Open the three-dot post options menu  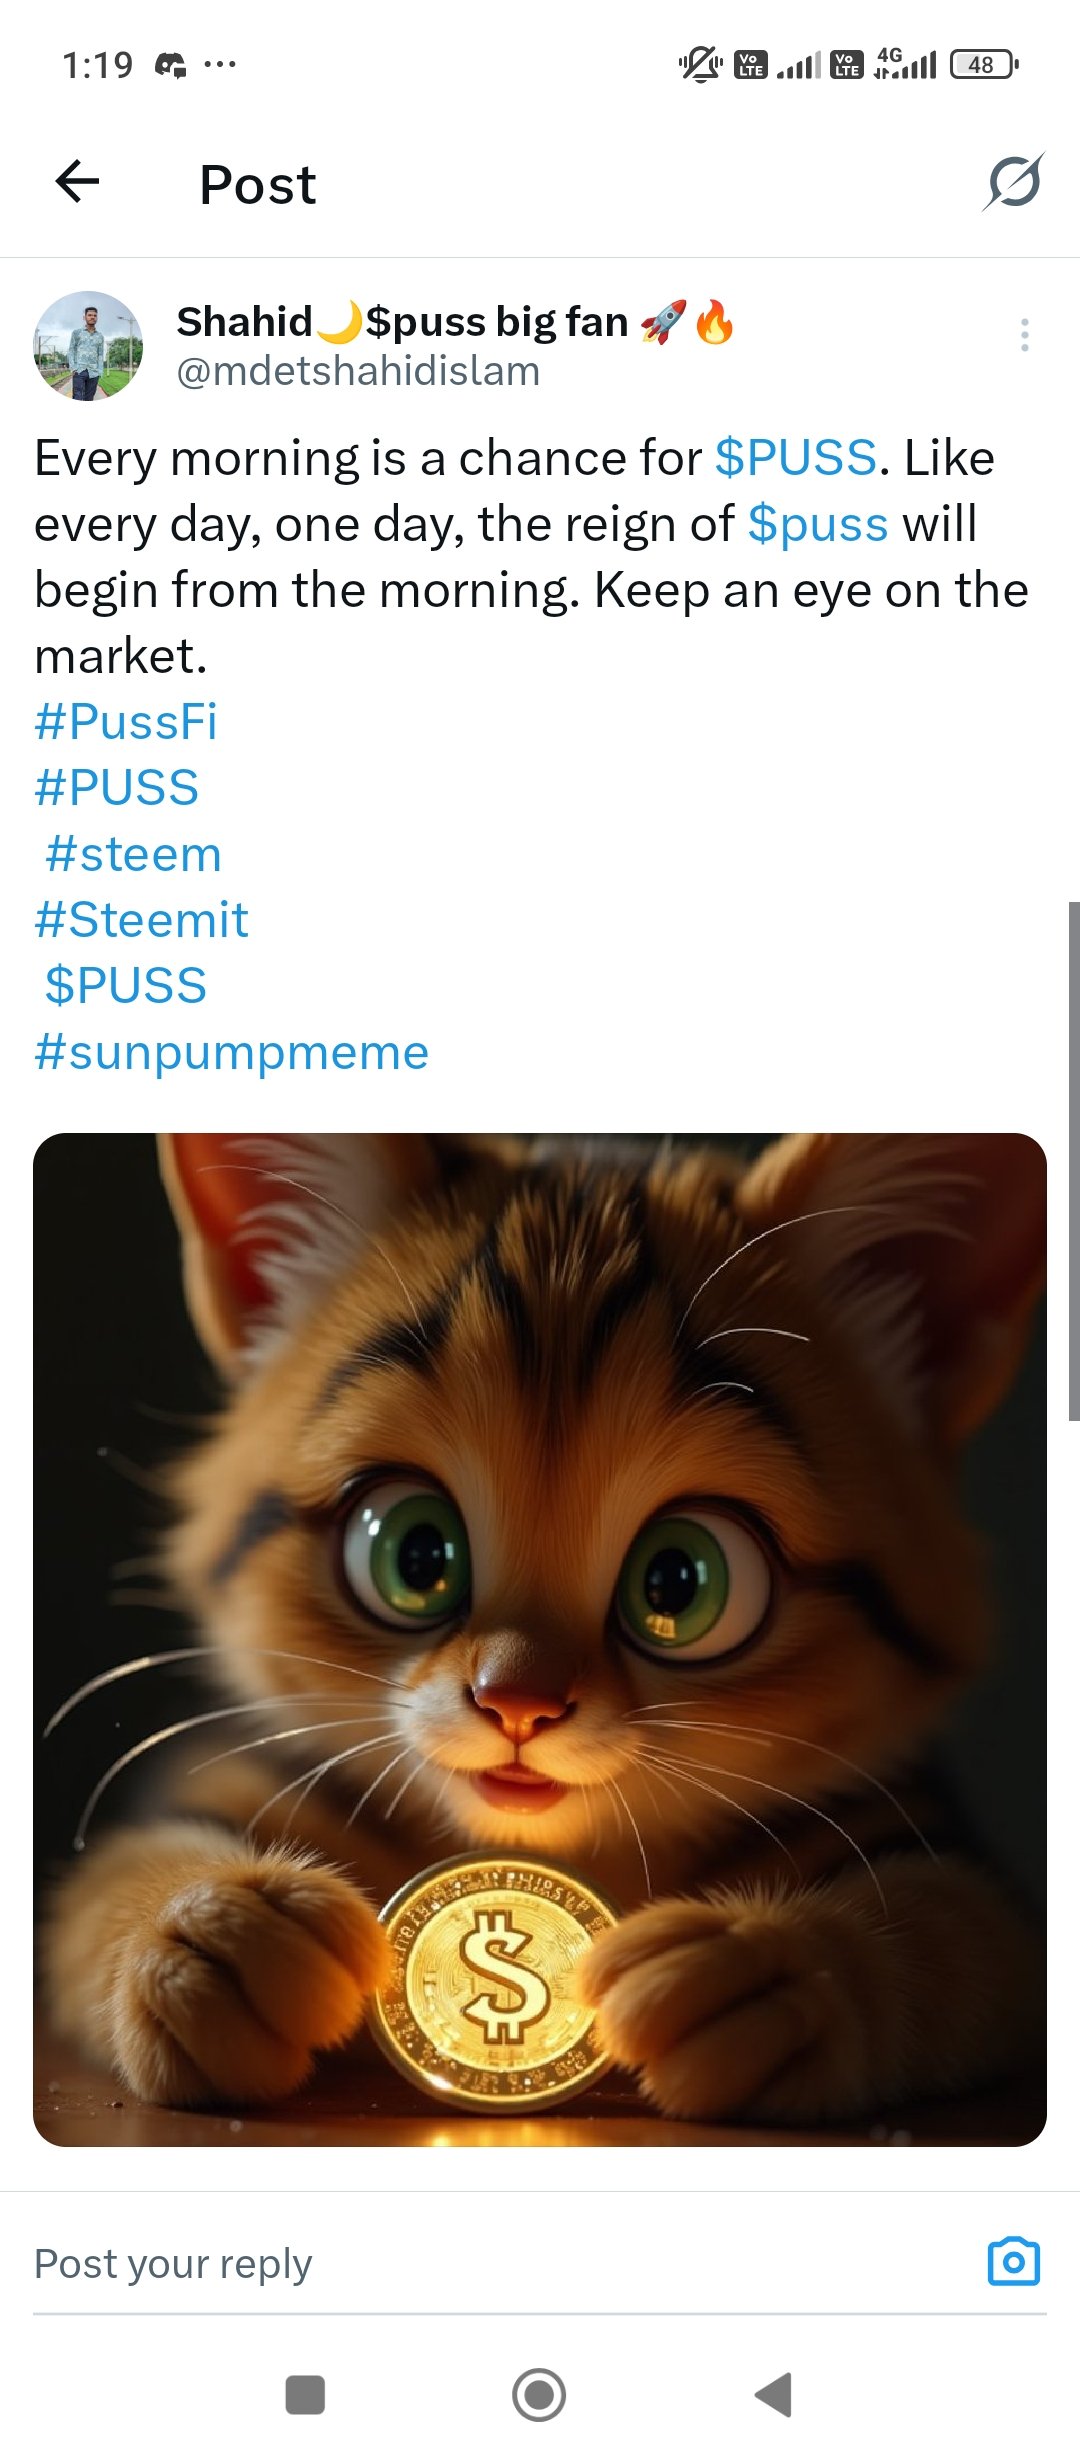[x=1024, y=335]
